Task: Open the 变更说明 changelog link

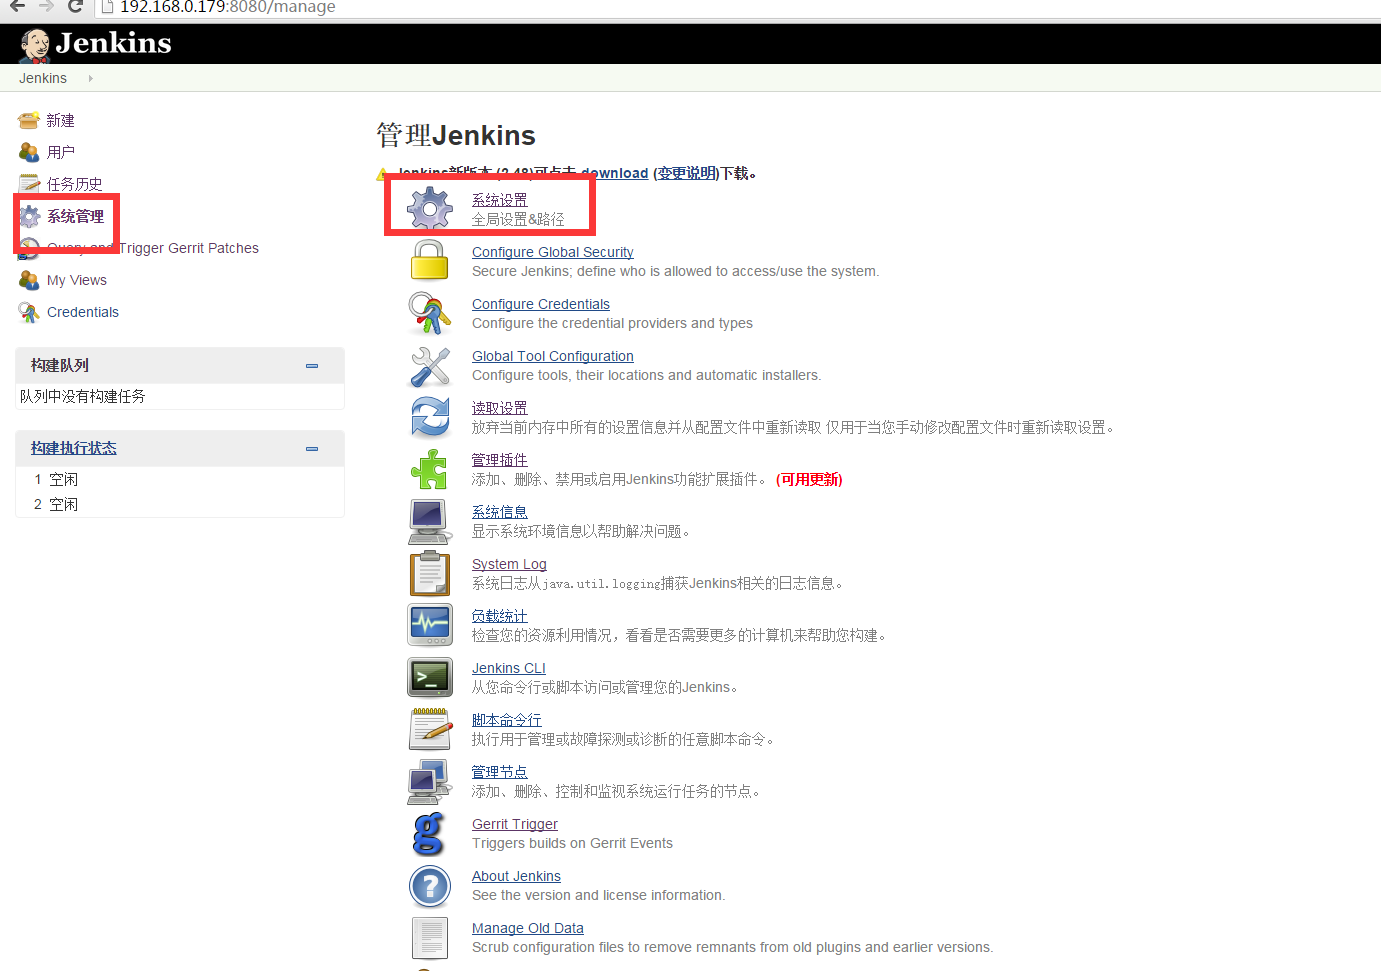Action: point(687,174)
